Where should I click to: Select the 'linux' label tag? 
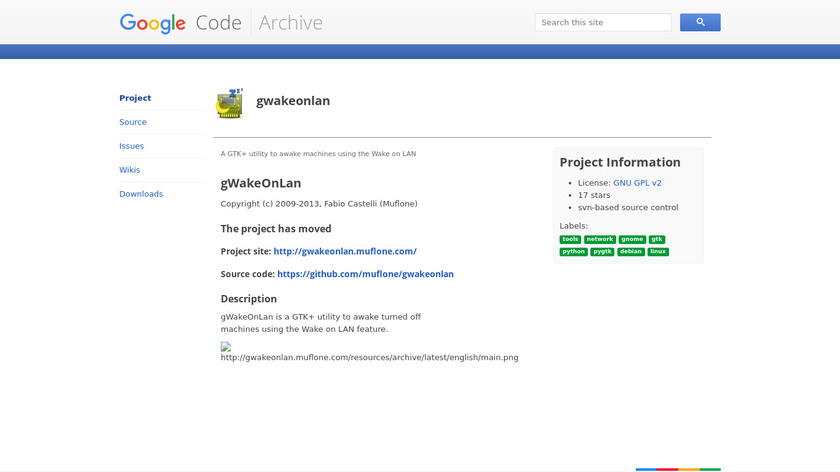tap(658, 252)
